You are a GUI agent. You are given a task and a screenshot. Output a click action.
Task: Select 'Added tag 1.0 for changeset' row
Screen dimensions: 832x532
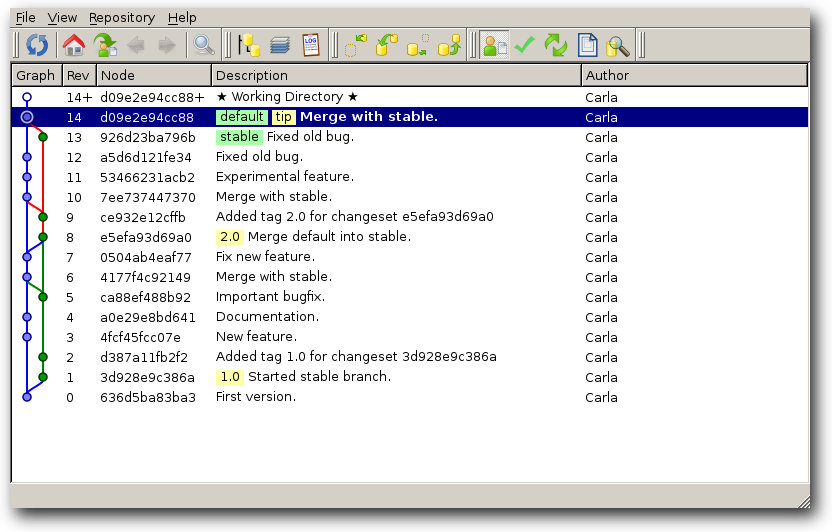click(410, 357)
